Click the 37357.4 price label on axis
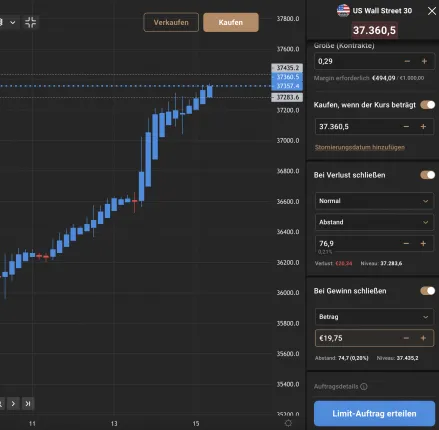Viewport: 439px width, 430px height. tap(287, 86)
